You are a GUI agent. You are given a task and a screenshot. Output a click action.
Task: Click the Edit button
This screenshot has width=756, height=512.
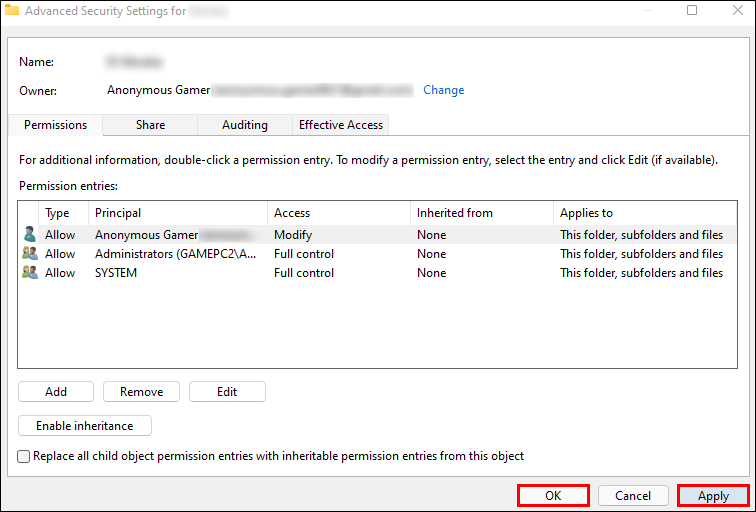point(227,391)
